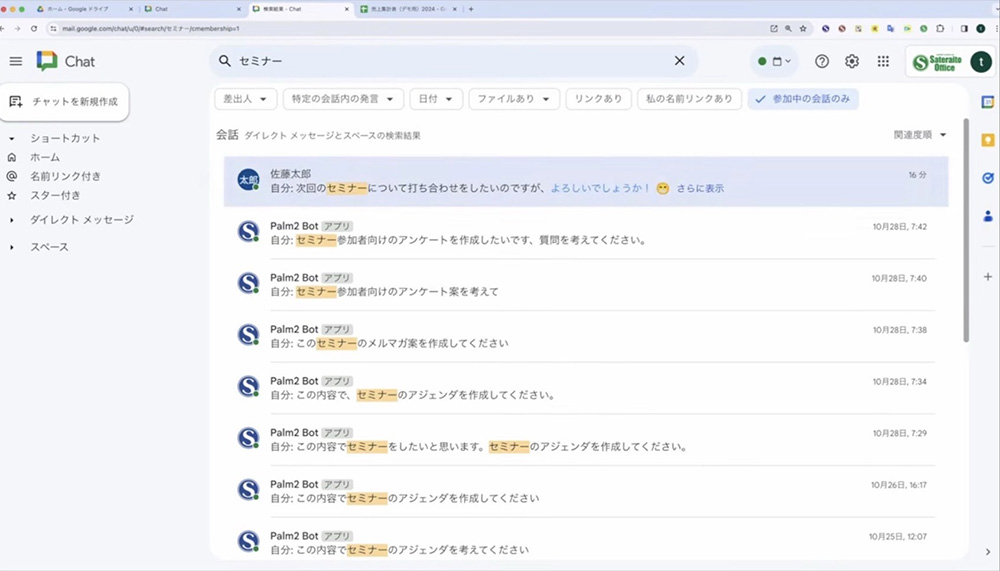The image size is (1000, 571).
Task: Open the Palm2 Bot result from 10月26日 16:17
Action: point(585,491)
